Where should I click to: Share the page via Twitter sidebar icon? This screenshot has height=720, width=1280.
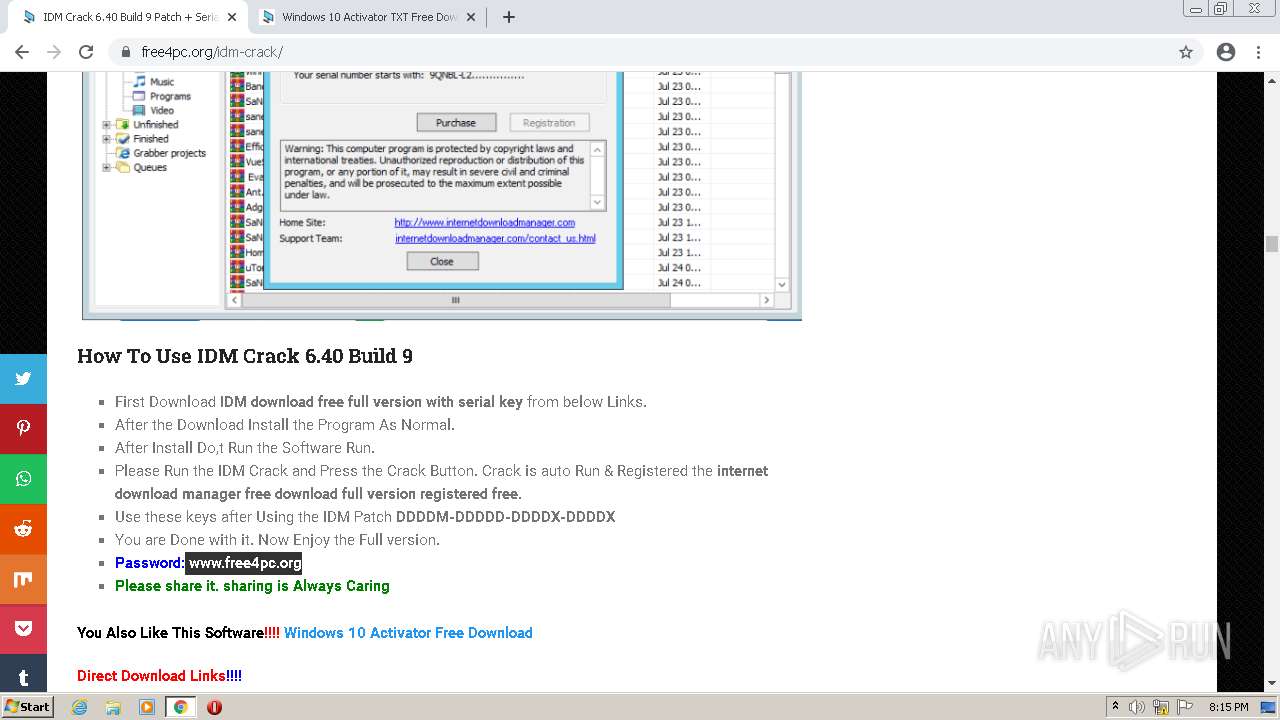click(x=23, y=379)
